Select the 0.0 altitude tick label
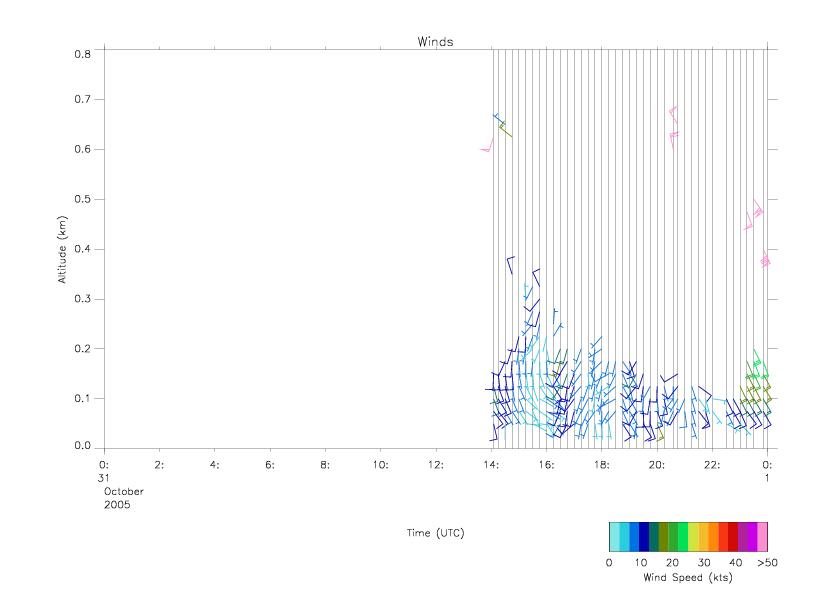 click(x=82, y=446)
